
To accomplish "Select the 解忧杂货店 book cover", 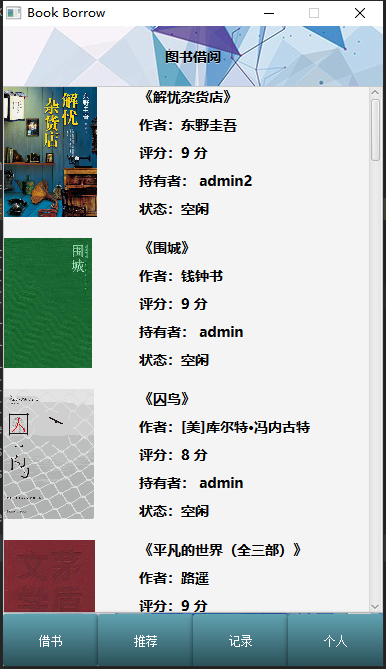I will (x=50, y=152).
